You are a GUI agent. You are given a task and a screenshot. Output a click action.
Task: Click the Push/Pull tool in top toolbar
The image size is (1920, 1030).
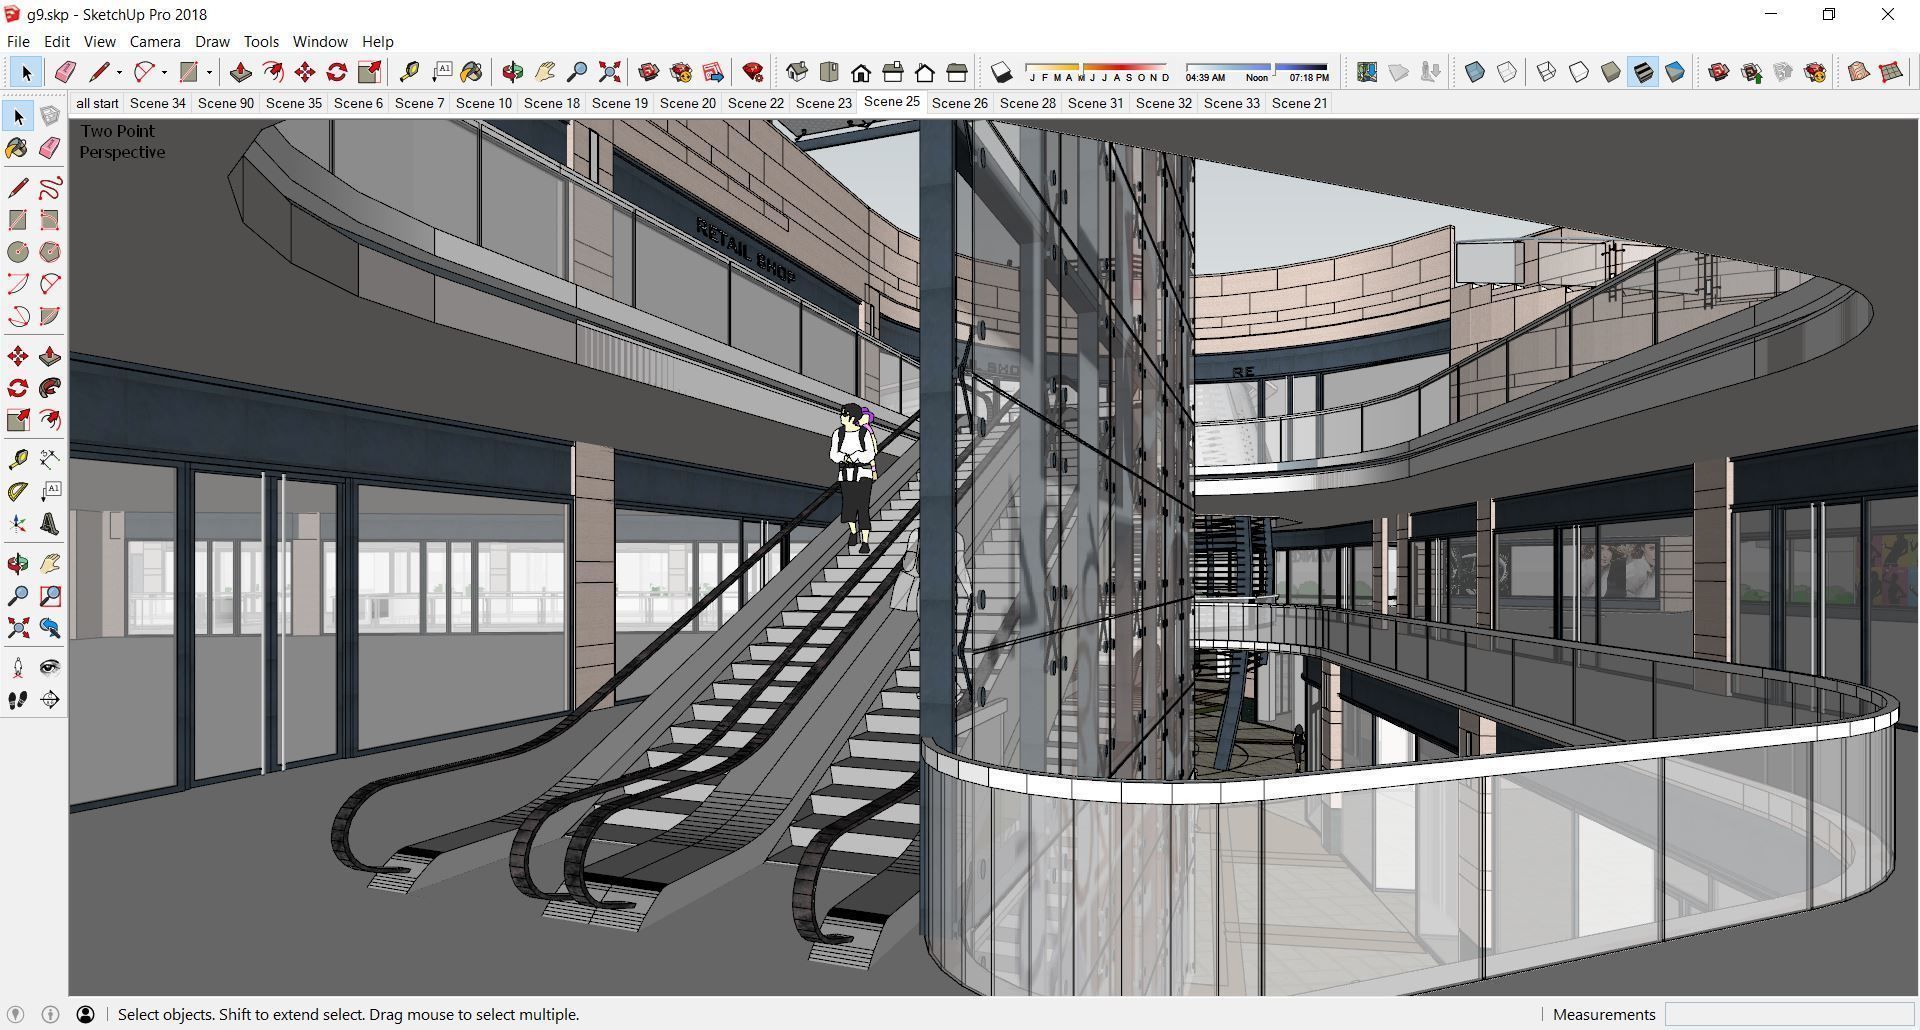(241, 72)
